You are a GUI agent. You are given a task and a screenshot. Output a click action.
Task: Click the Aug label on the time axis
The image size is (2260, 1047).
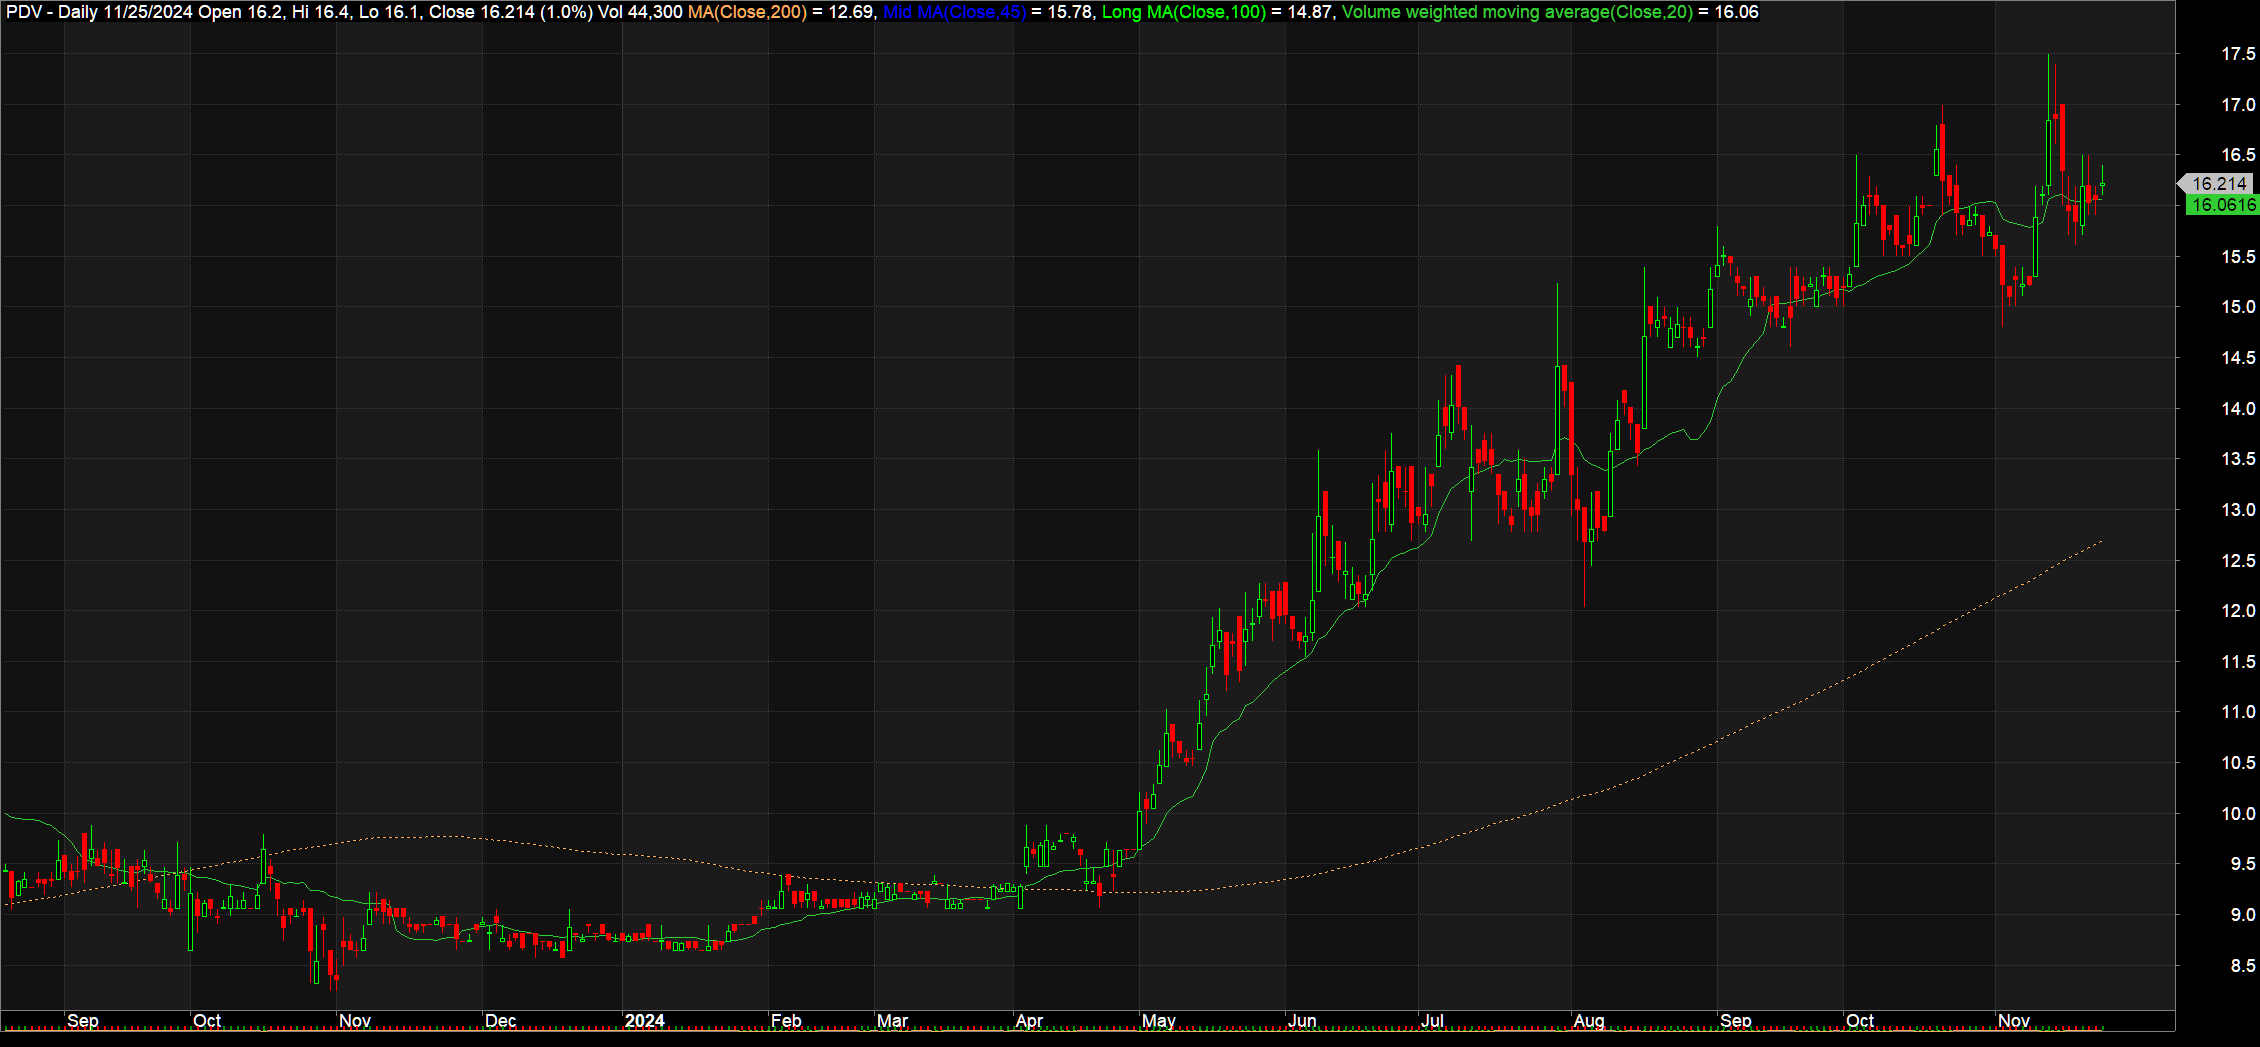click(x=1589, y=1021)
